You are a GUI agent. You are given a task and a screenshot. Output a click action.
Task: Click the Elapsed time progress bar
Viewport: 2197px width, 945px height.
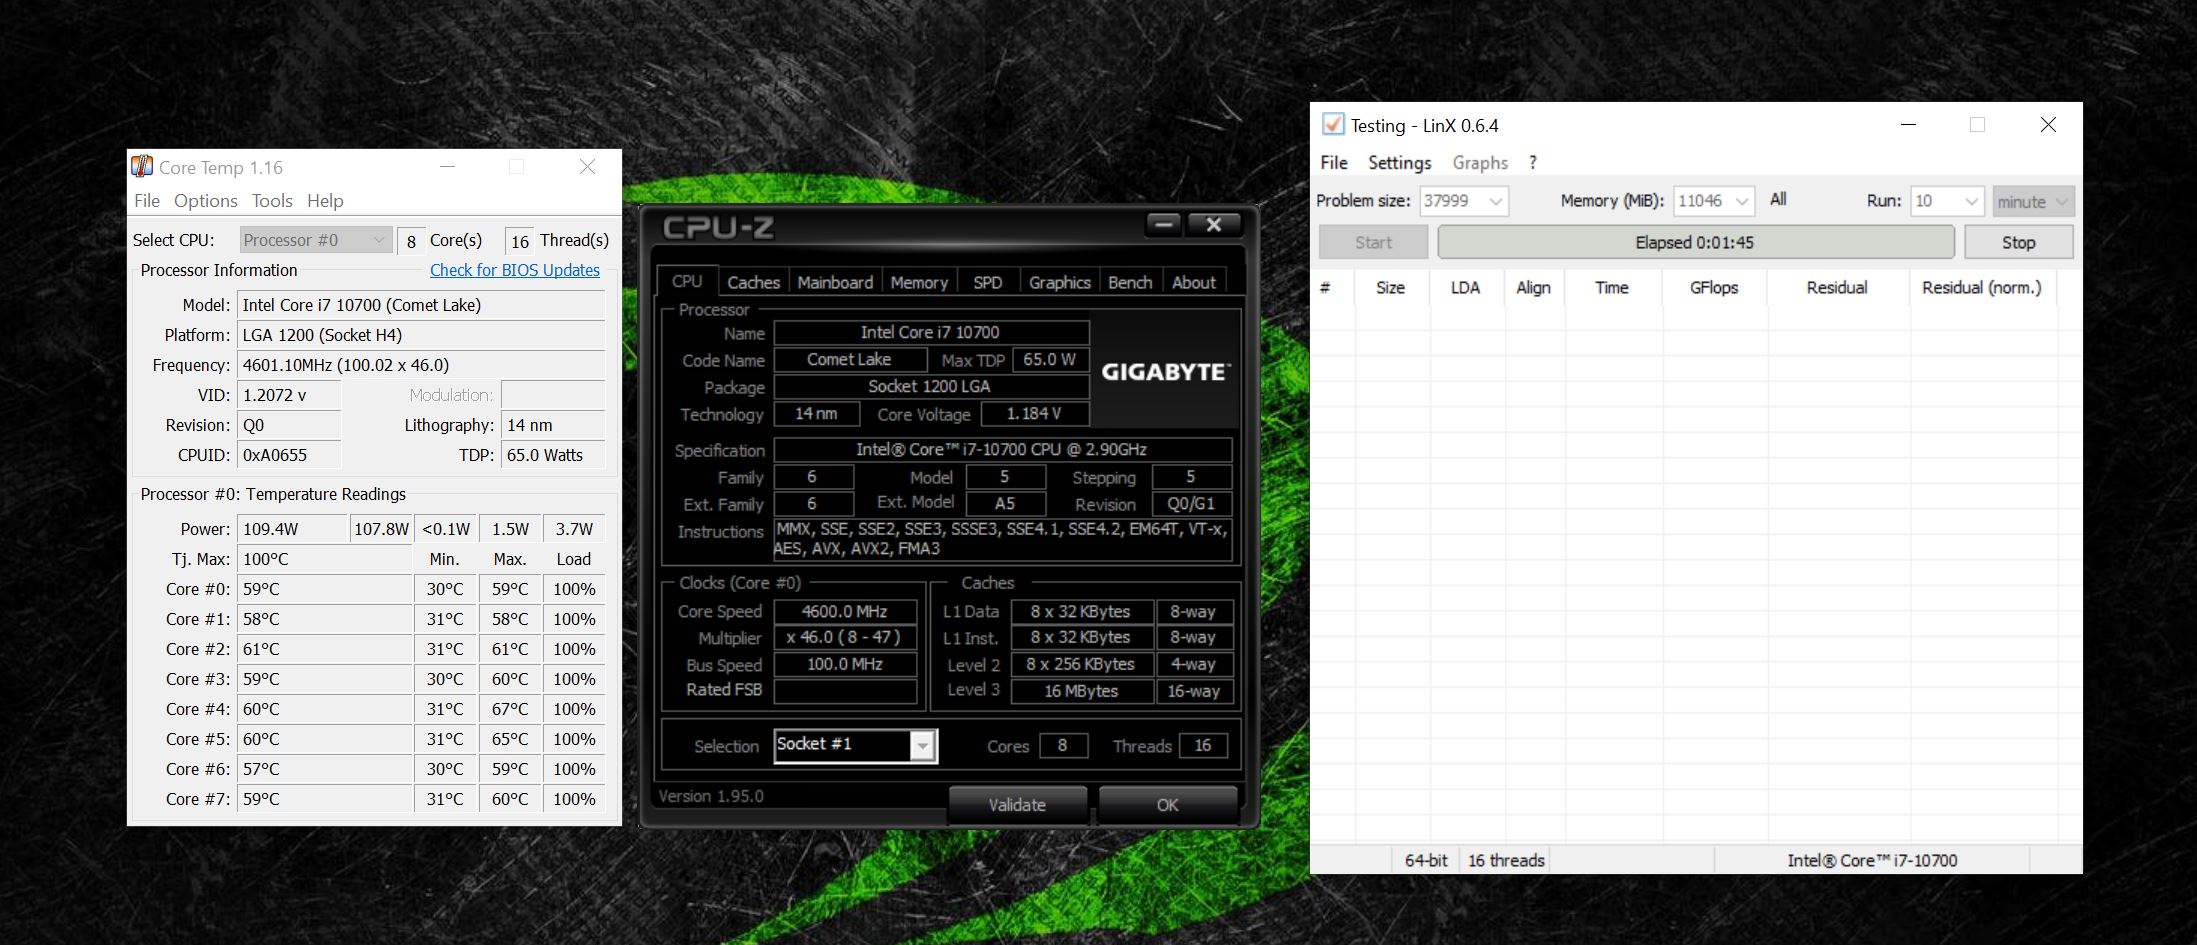1694,242
